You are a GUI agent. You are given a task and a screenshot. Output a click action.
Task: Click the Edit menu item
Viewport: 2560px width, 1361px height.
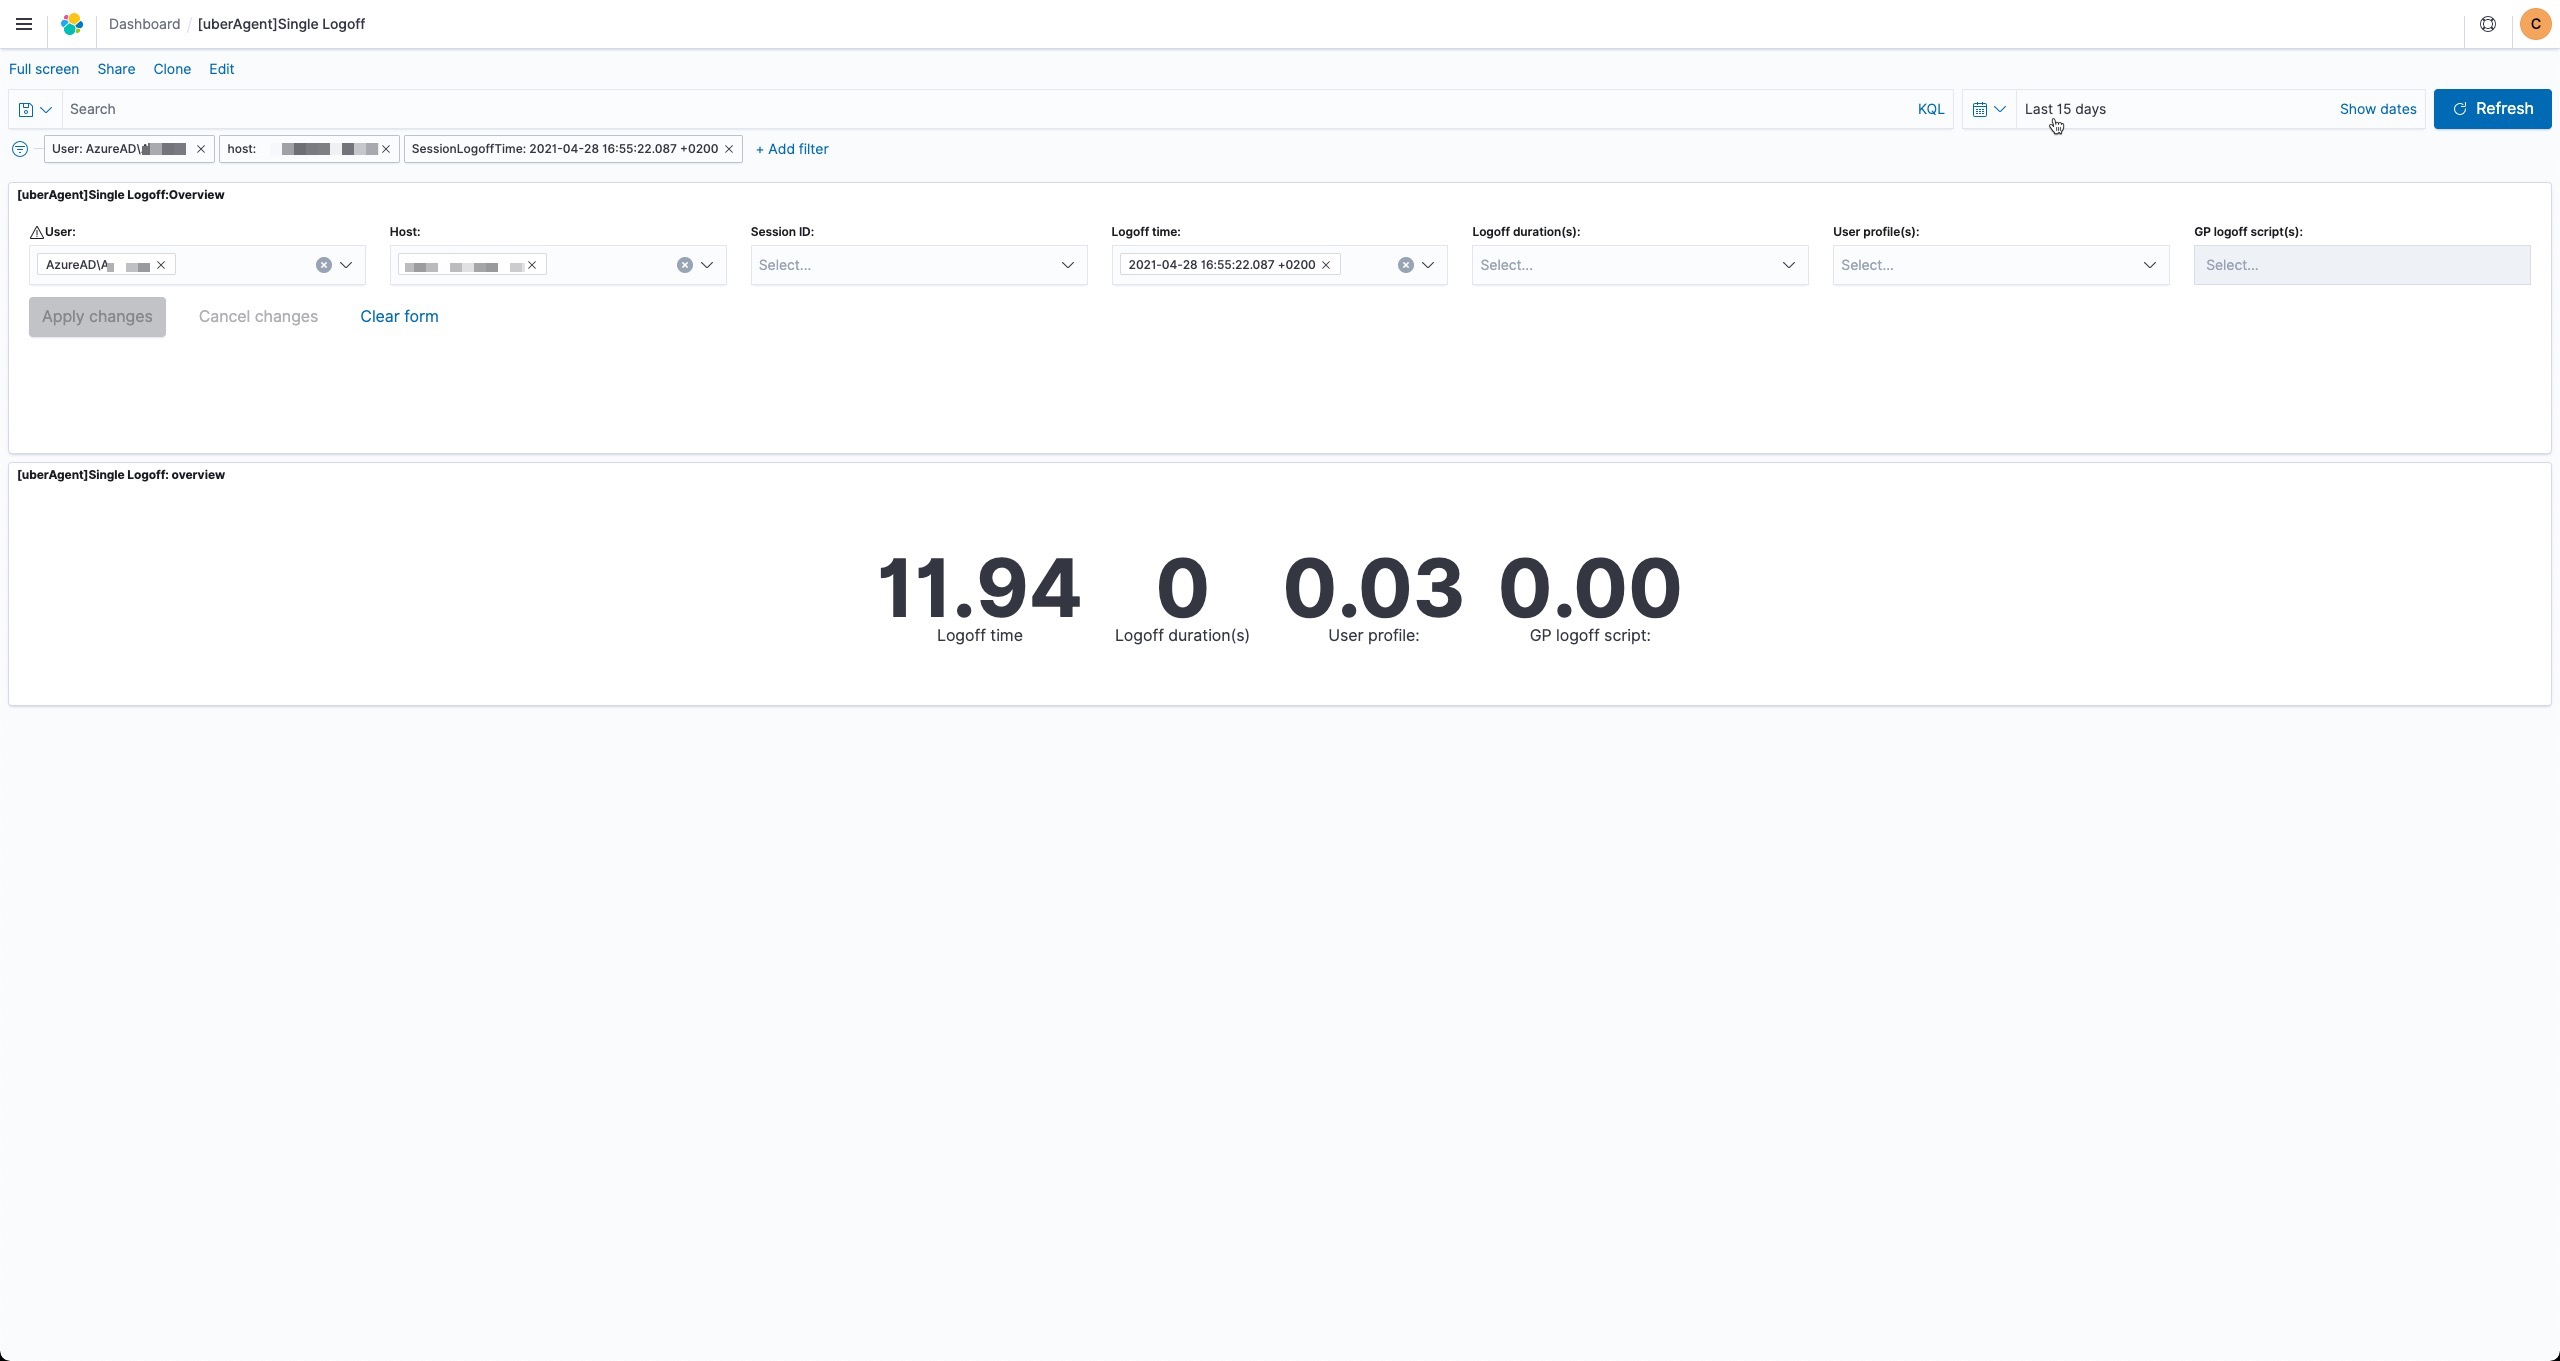pyautogui.click(x=221, y=69)
